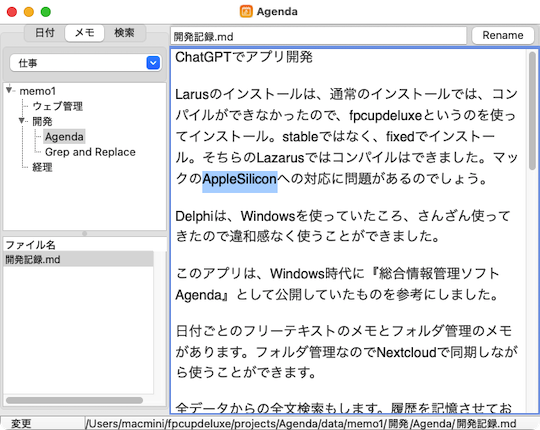Select 開発記録.md in the file list
Screen dimensions: 540x430
click(x=79, y=259)
